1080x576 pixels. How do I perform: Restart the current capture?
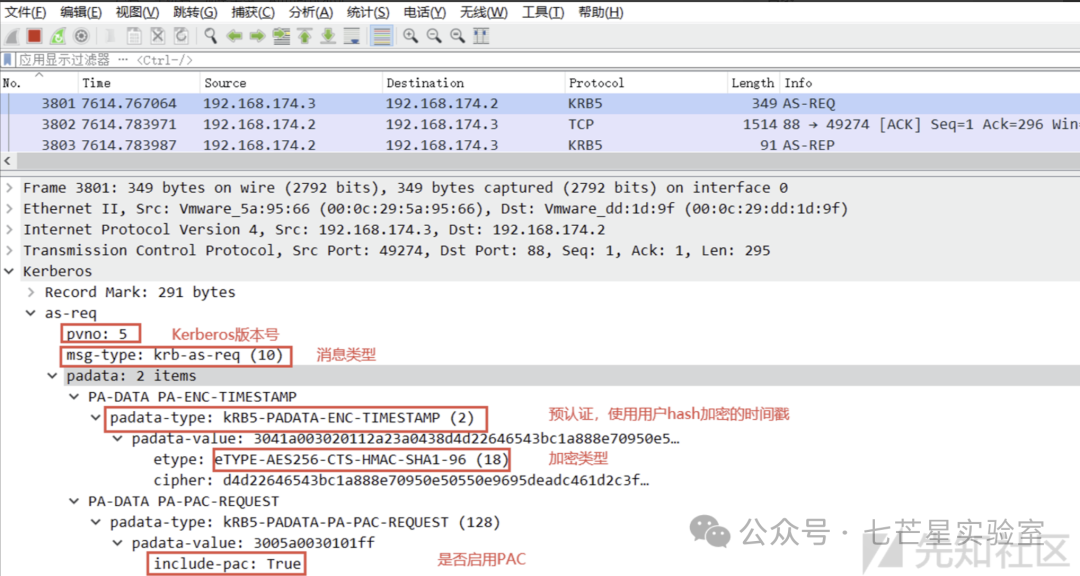coord(58,36)
